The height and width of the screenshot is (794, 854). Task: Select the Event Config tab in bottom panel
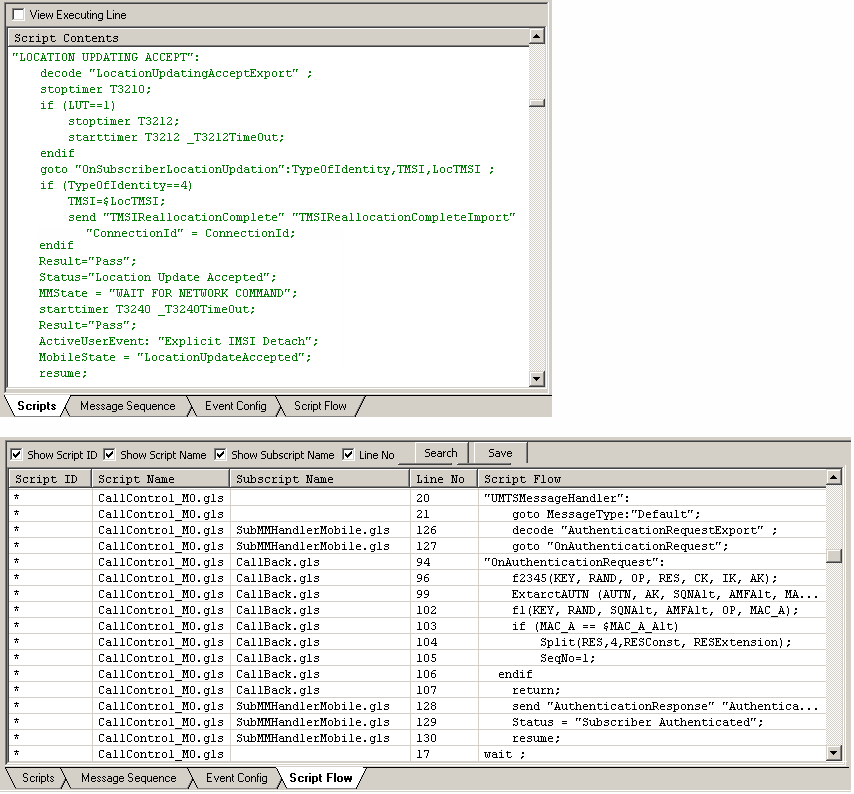click(x=235, y=777)
